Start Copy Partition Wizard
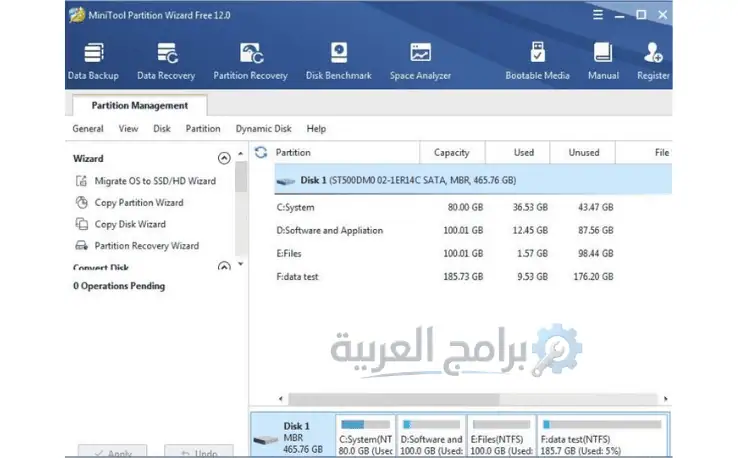738x458 pixels. [139, 202]
